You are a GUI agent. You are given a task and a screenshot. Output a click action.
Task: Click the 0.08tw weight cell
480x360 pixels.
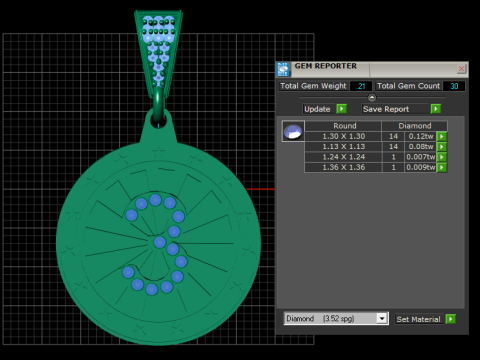pos(421,147)
